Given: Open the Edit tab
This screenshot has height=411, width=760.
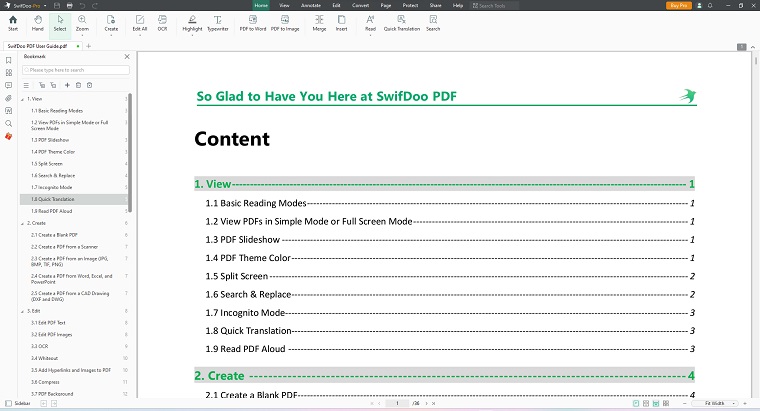Looking at the screenshot, I should pyautogui.click(x=336, y=5).
